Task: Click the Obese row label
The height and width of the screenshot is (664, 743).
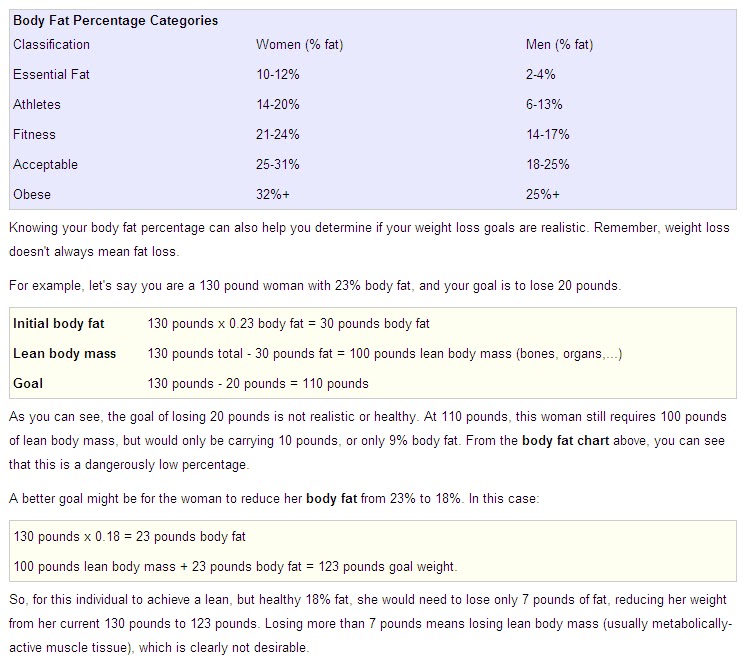Action: (32, 195)
